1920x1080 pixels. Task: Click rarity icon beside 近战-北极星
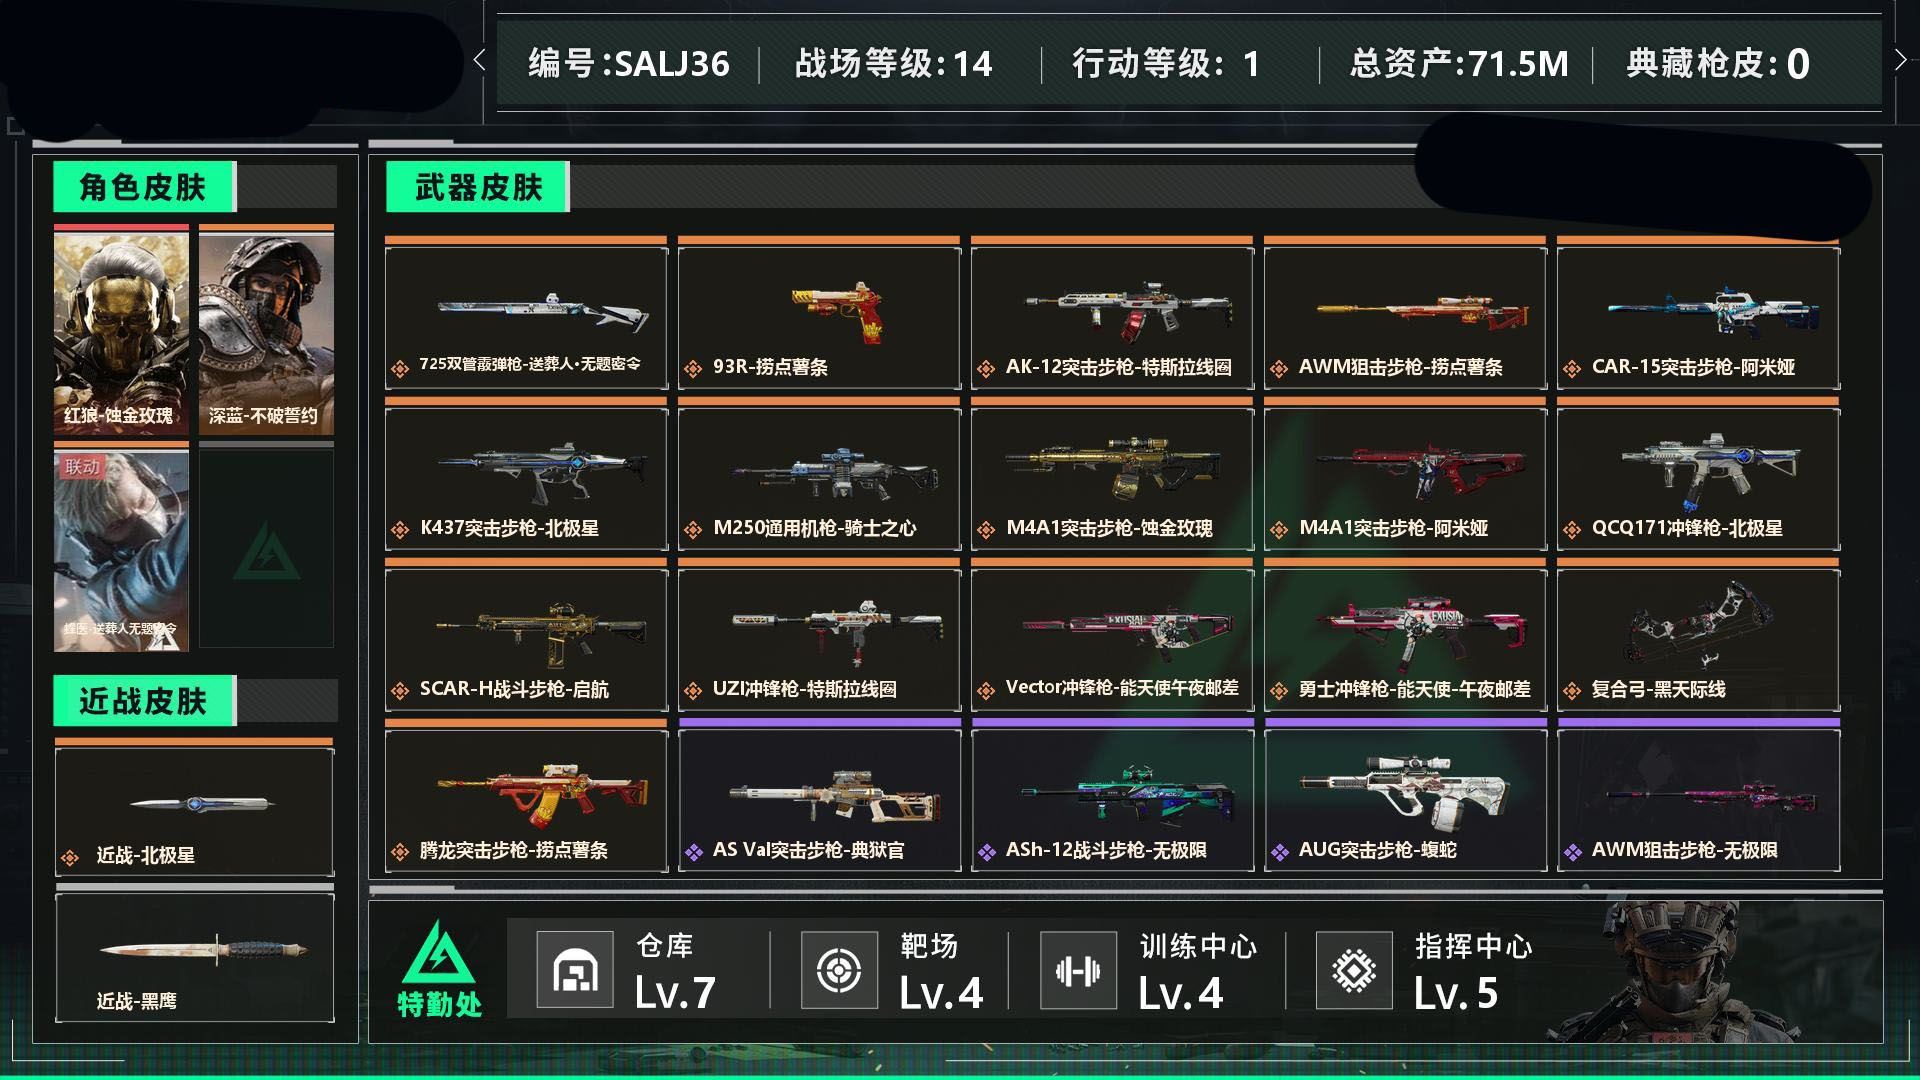70,857
